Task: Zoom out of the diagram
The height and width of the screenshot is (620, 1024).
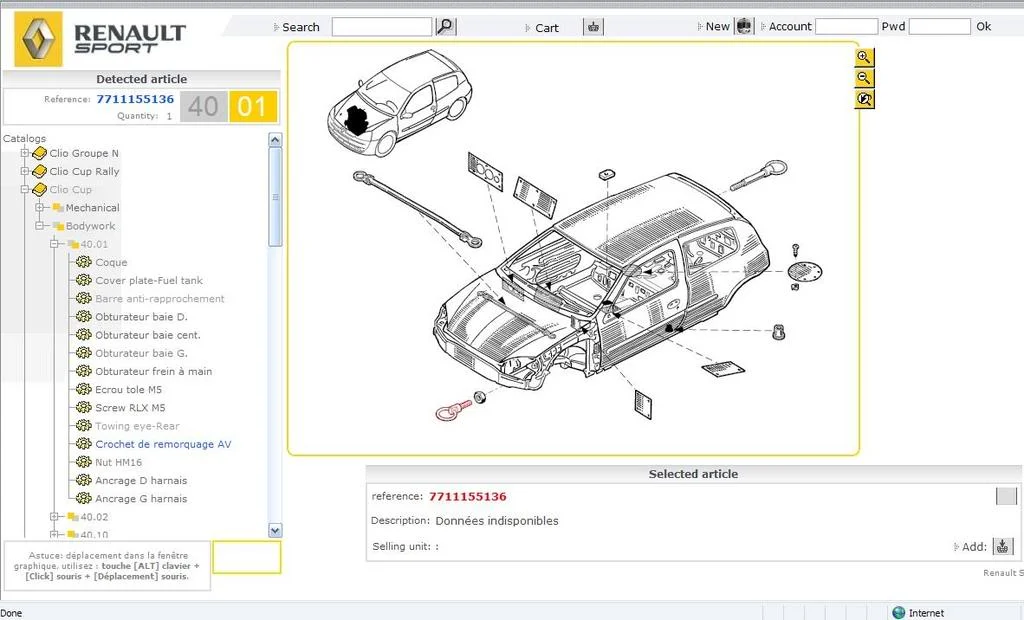Action: 864,78
